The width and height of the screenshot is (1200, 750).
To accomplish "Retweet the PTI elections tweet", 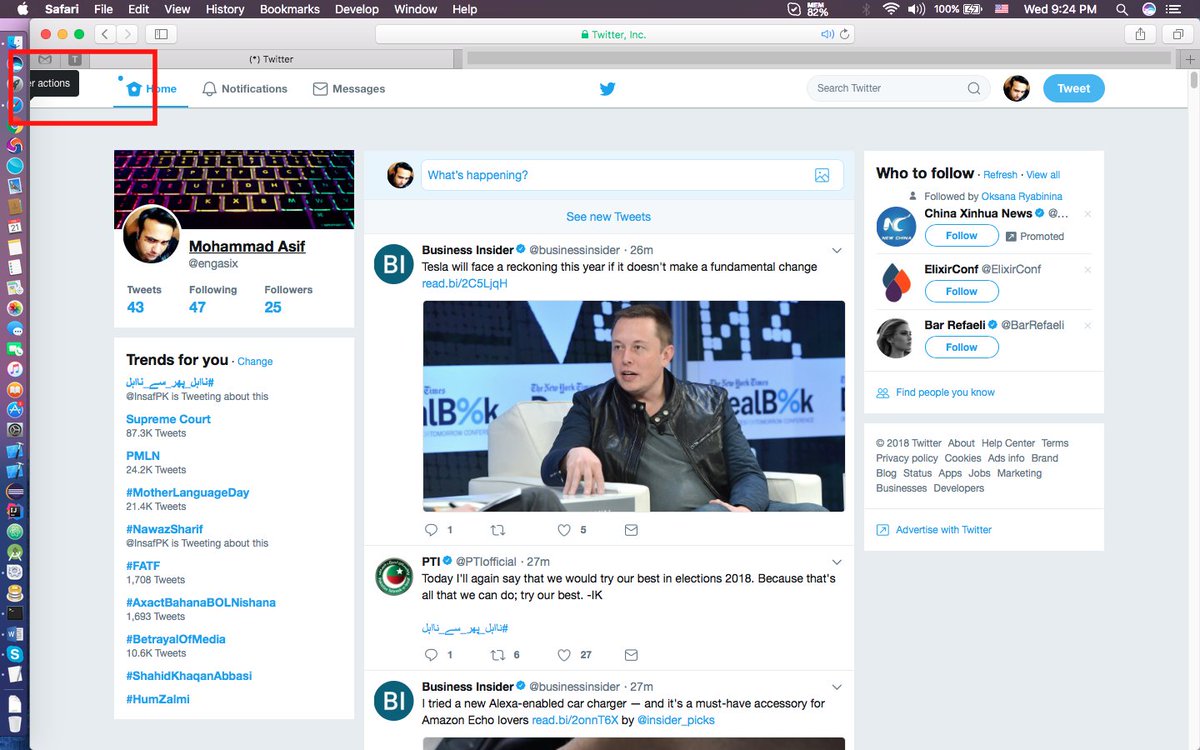I will pyautogui.click(x=498, y=655).
